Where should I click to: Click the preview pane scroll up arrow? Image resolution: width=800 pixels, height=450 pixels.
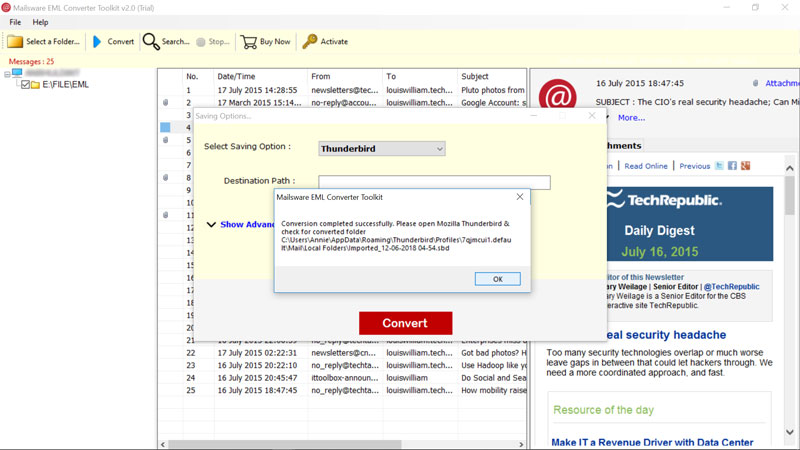click(x=790, y=168)
